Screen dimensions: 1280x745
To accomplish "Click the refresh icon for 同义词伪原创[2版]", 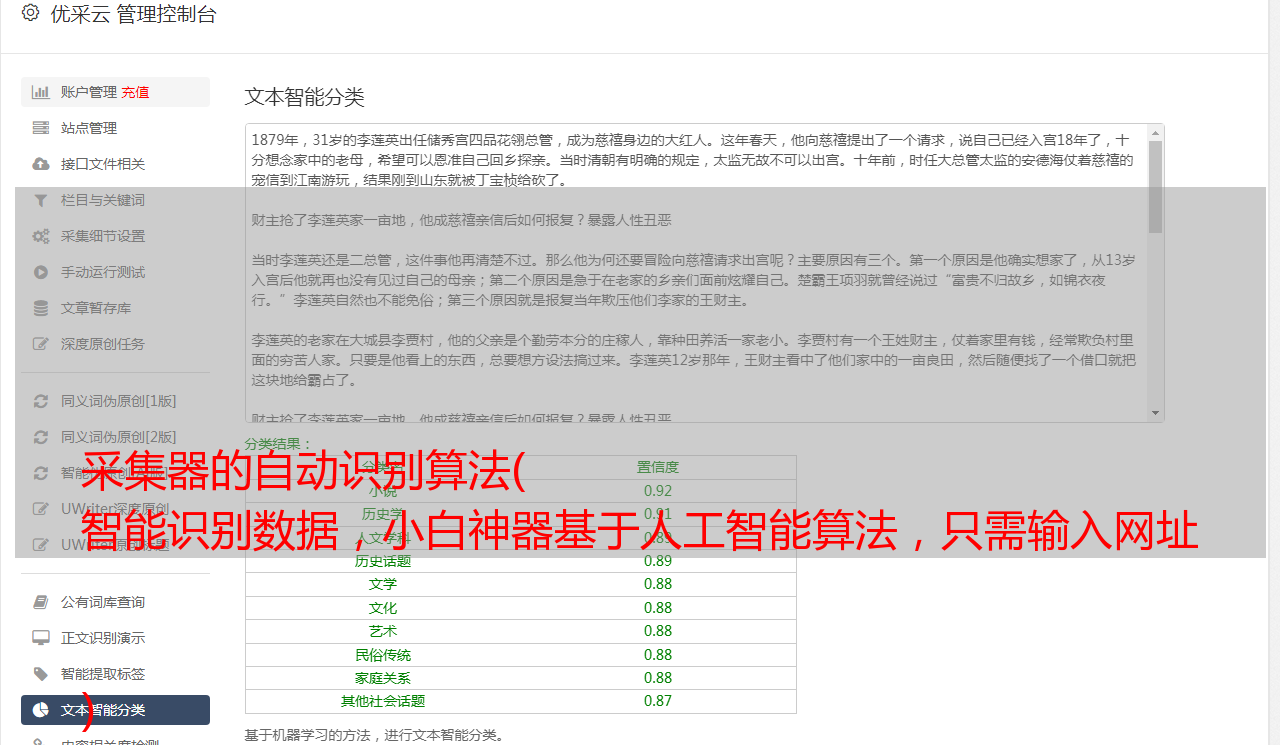I will (x=41, y=437).
